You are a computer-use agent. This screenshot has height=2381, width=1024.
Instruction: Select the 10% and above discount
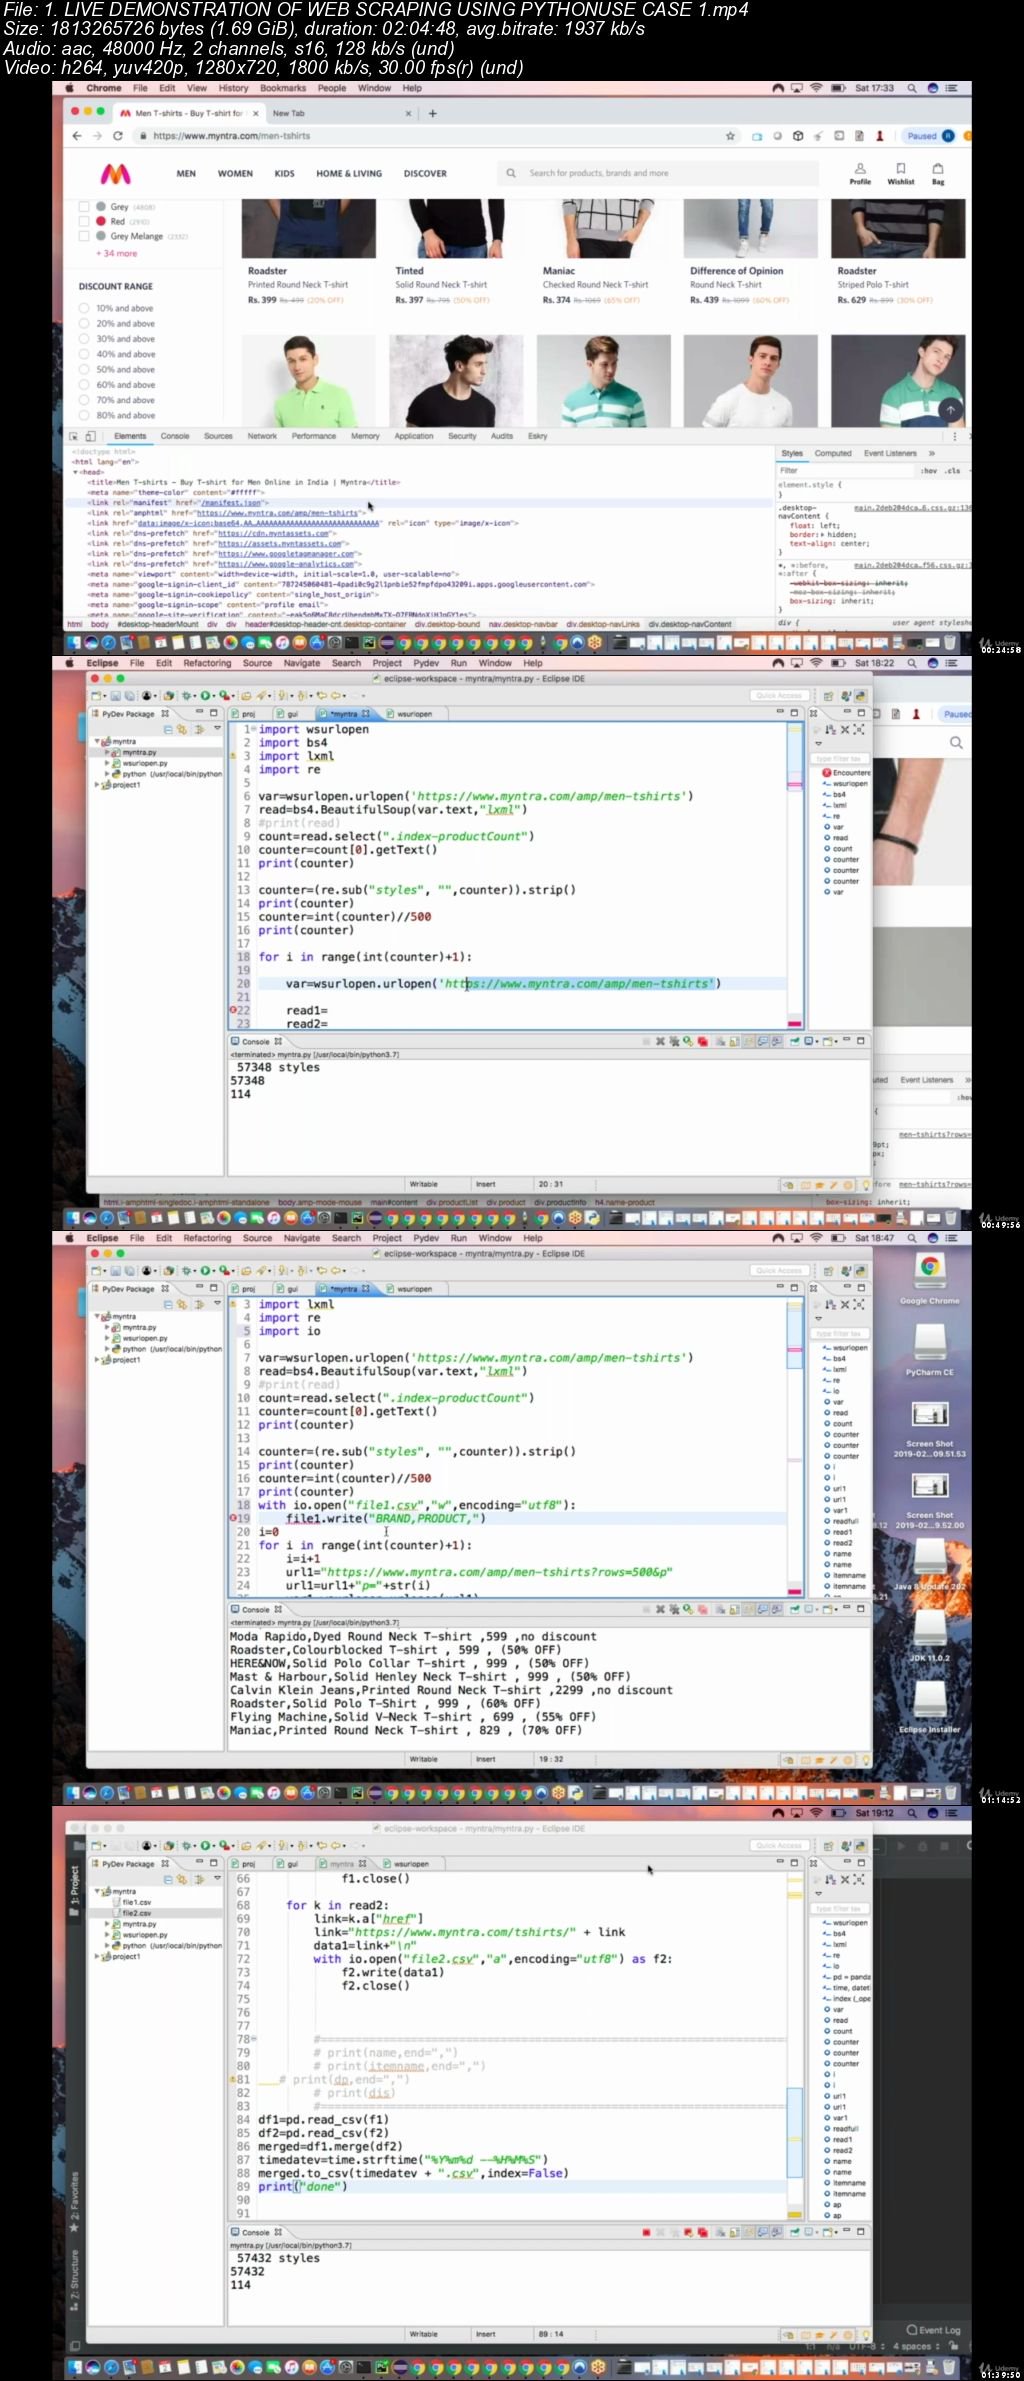click(85, 308)
